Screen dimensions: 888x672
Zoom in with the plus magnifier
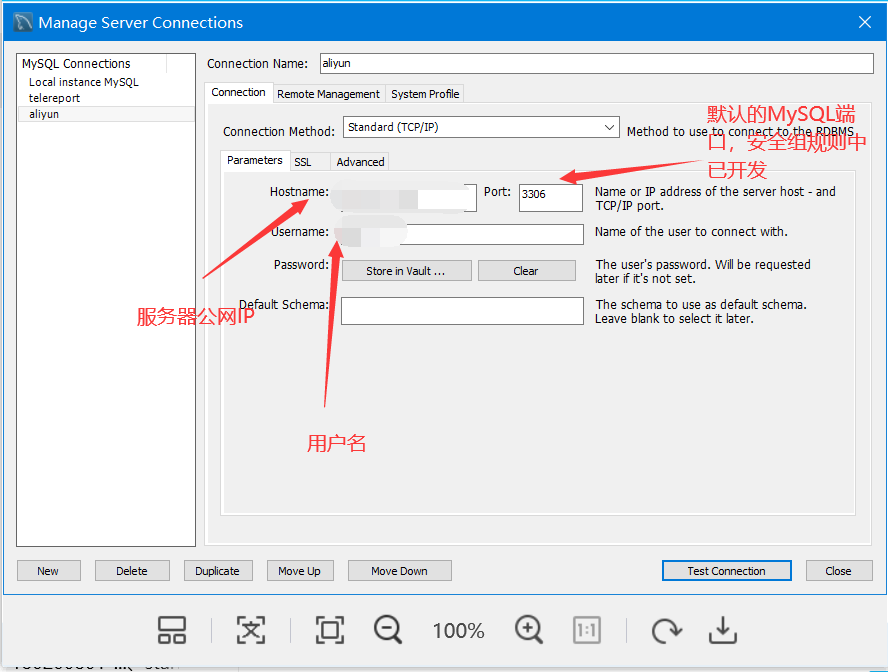(x=528, y=630)
